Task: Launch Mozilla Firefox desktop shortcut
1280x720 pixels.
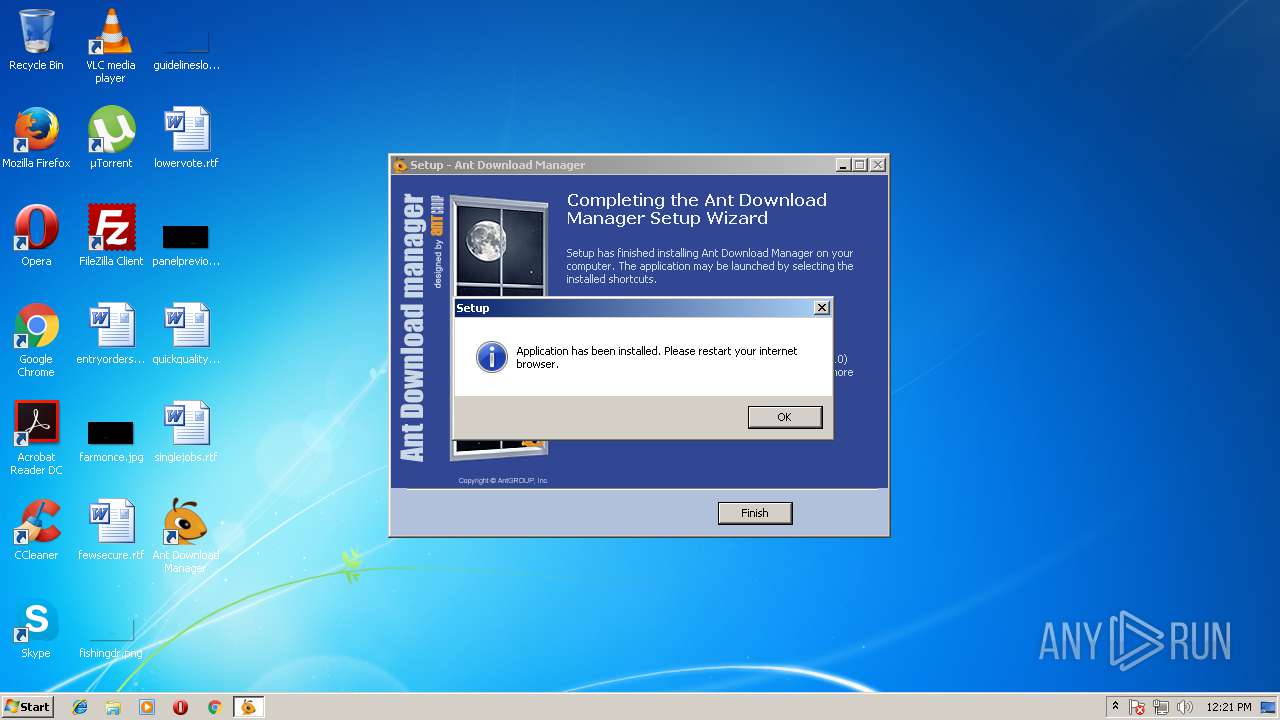Action: point(36,138)
